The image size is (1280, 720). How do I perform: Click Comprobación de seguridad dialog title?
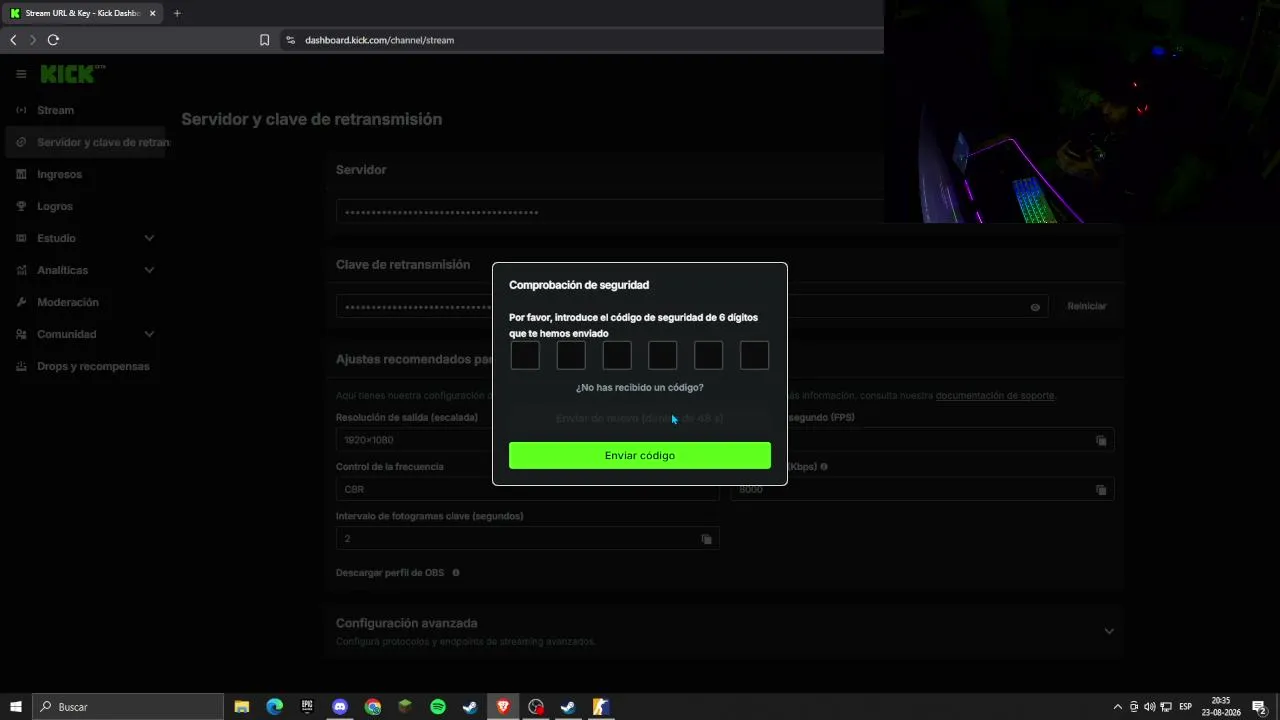[x=579, y=285]
